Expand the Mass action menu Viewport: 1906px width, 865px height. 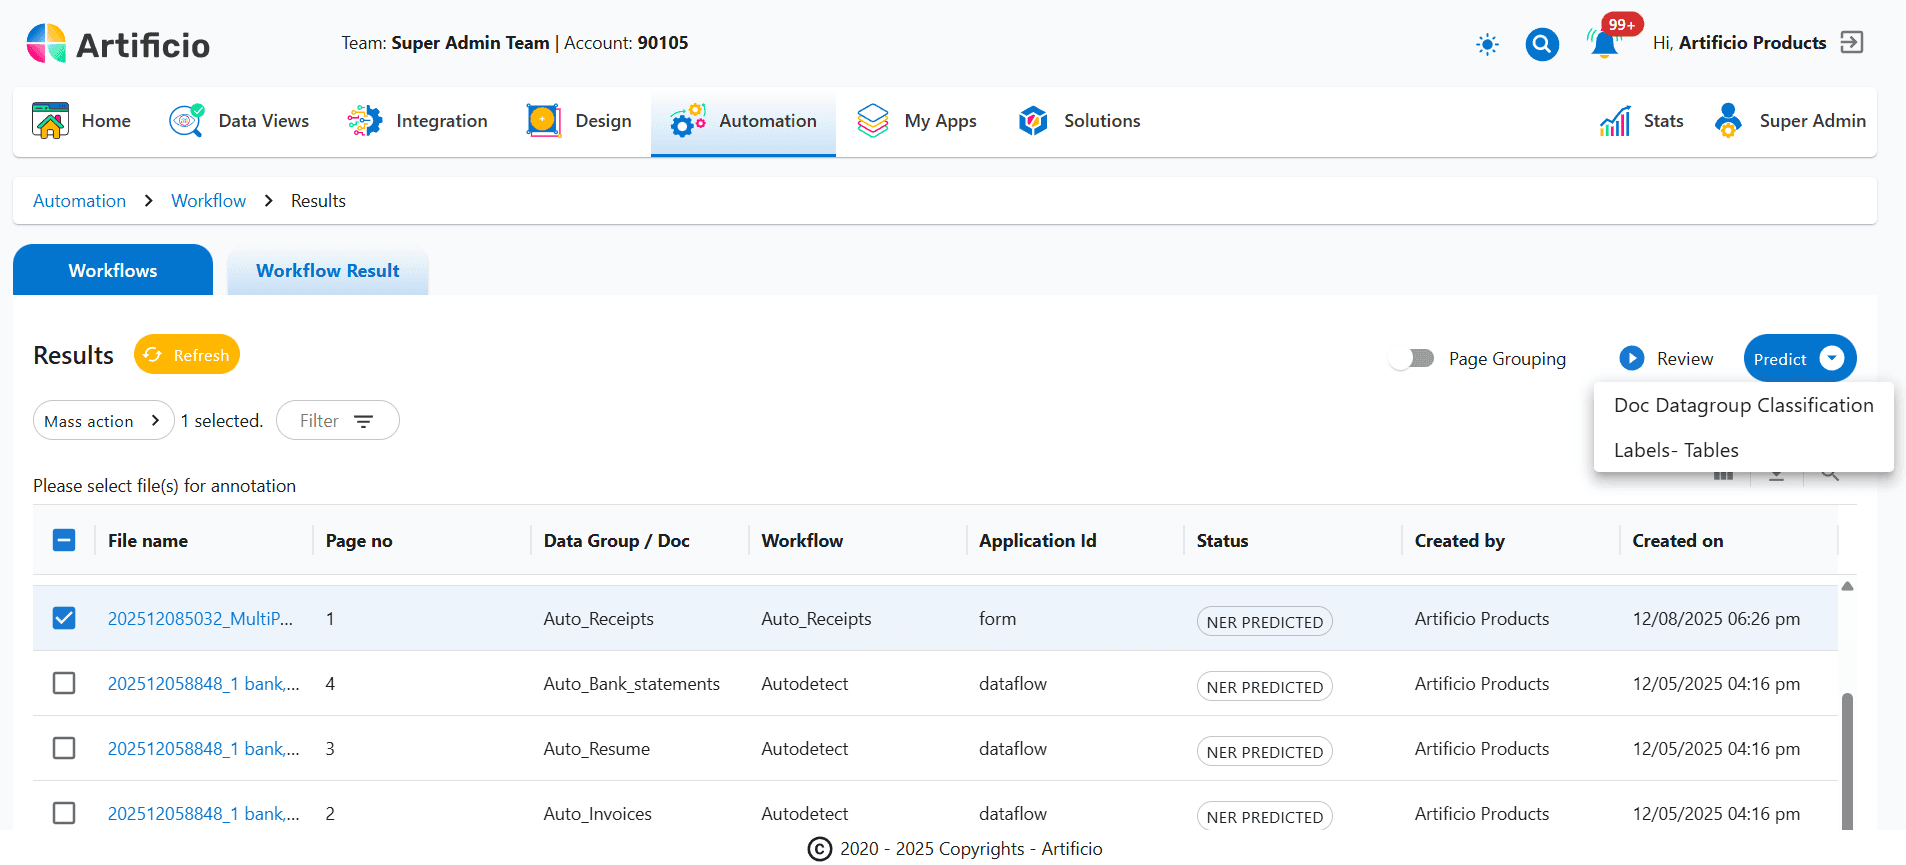click(103, 421)
